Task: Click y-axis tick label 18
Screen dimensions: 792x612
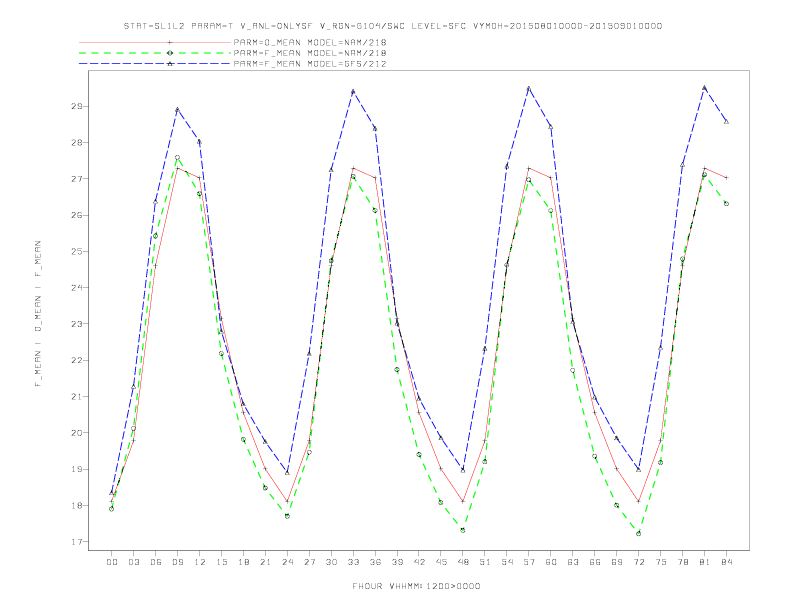Action: click(77, 505)
